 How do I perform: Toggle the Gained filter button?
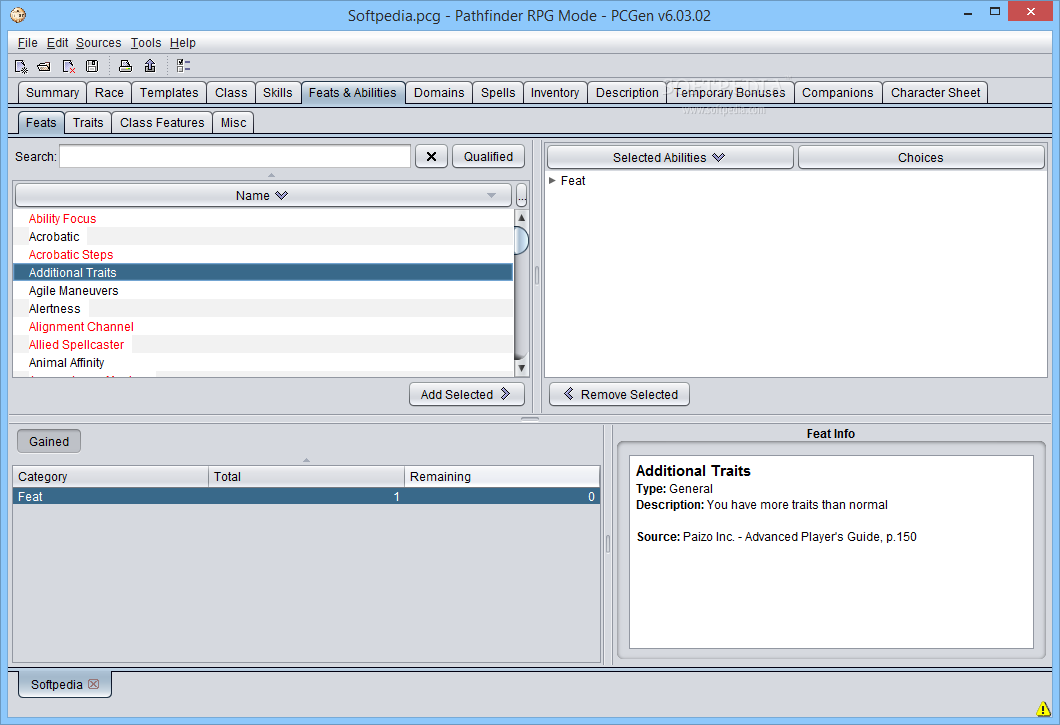[x=49, y=442]
